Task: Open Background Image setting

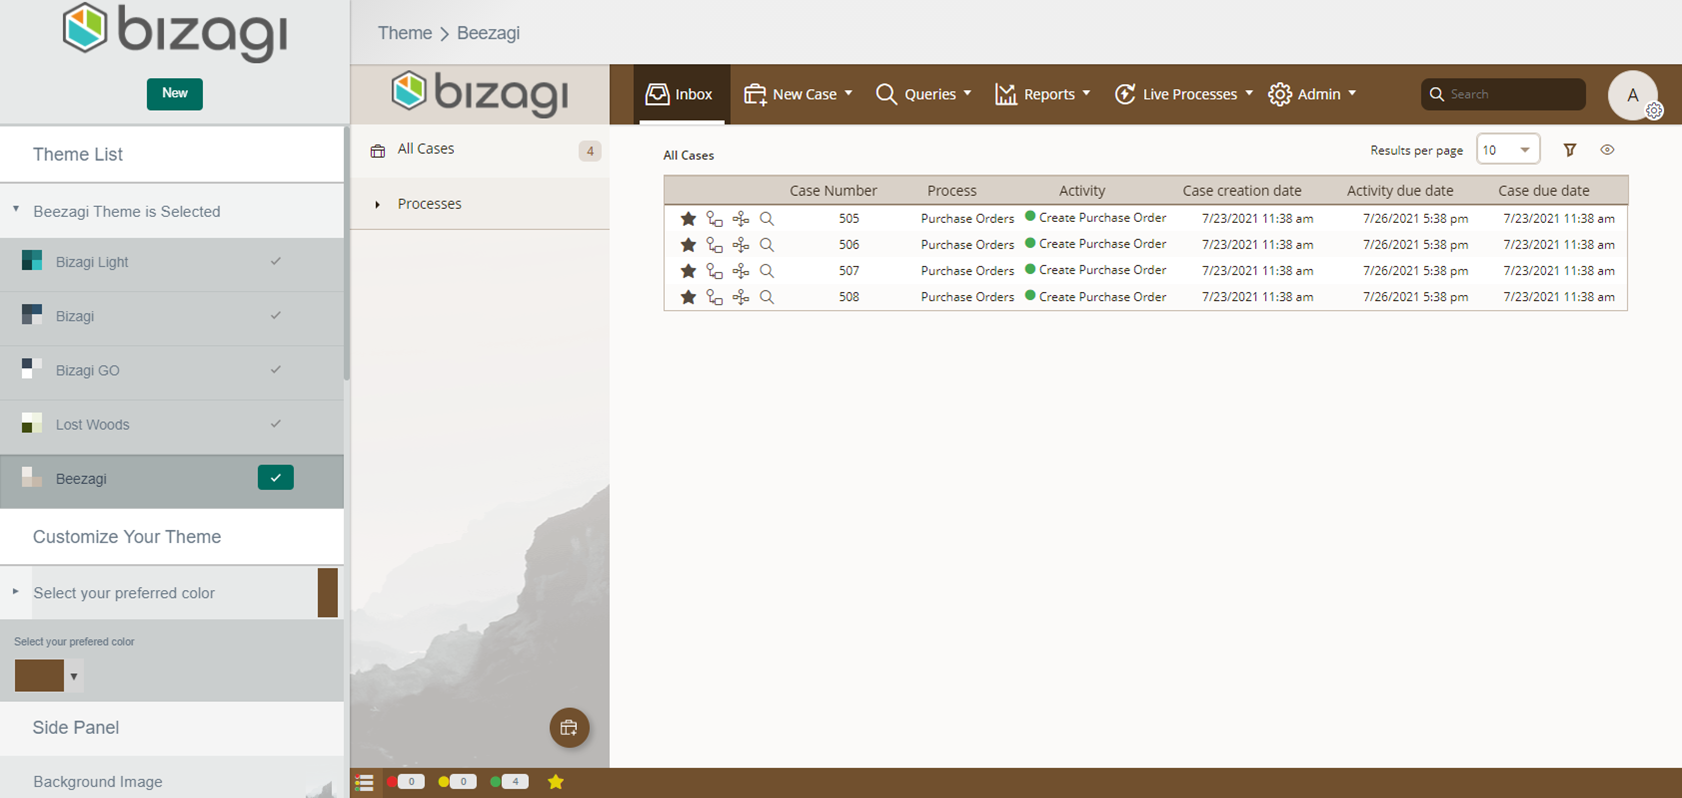Action: point(172,781)
